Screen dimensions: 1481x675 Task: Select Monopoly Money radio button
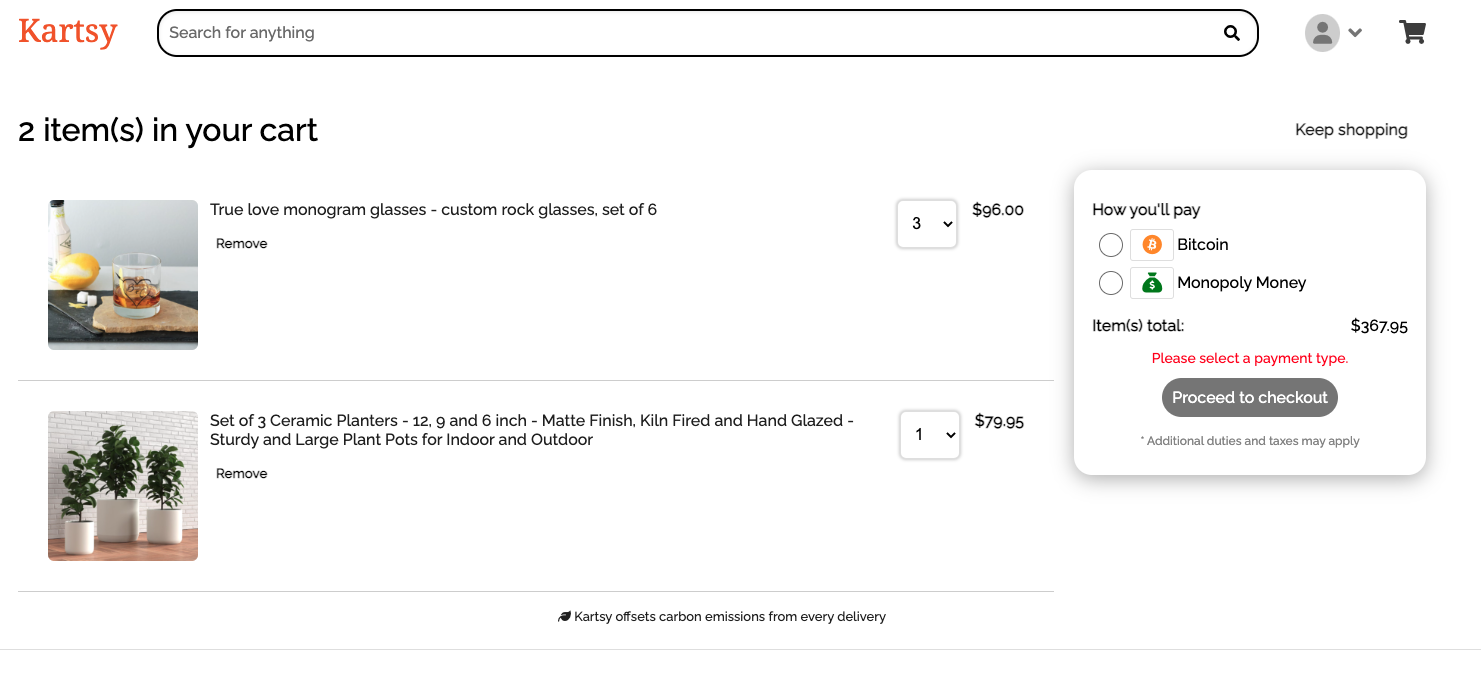[x=1111, y=283]
